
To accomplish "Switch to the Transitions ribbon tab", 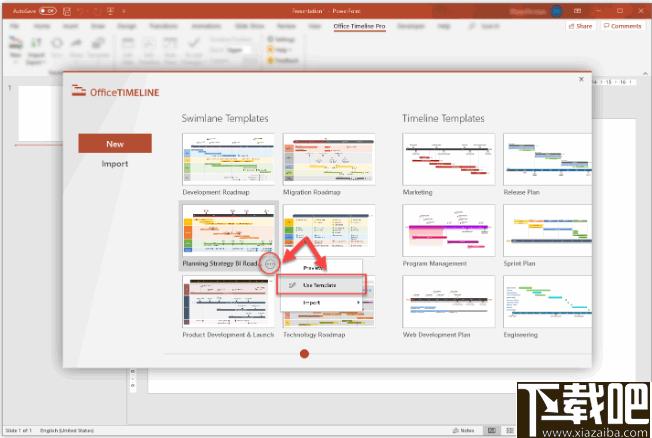I will tap(163, 26).
